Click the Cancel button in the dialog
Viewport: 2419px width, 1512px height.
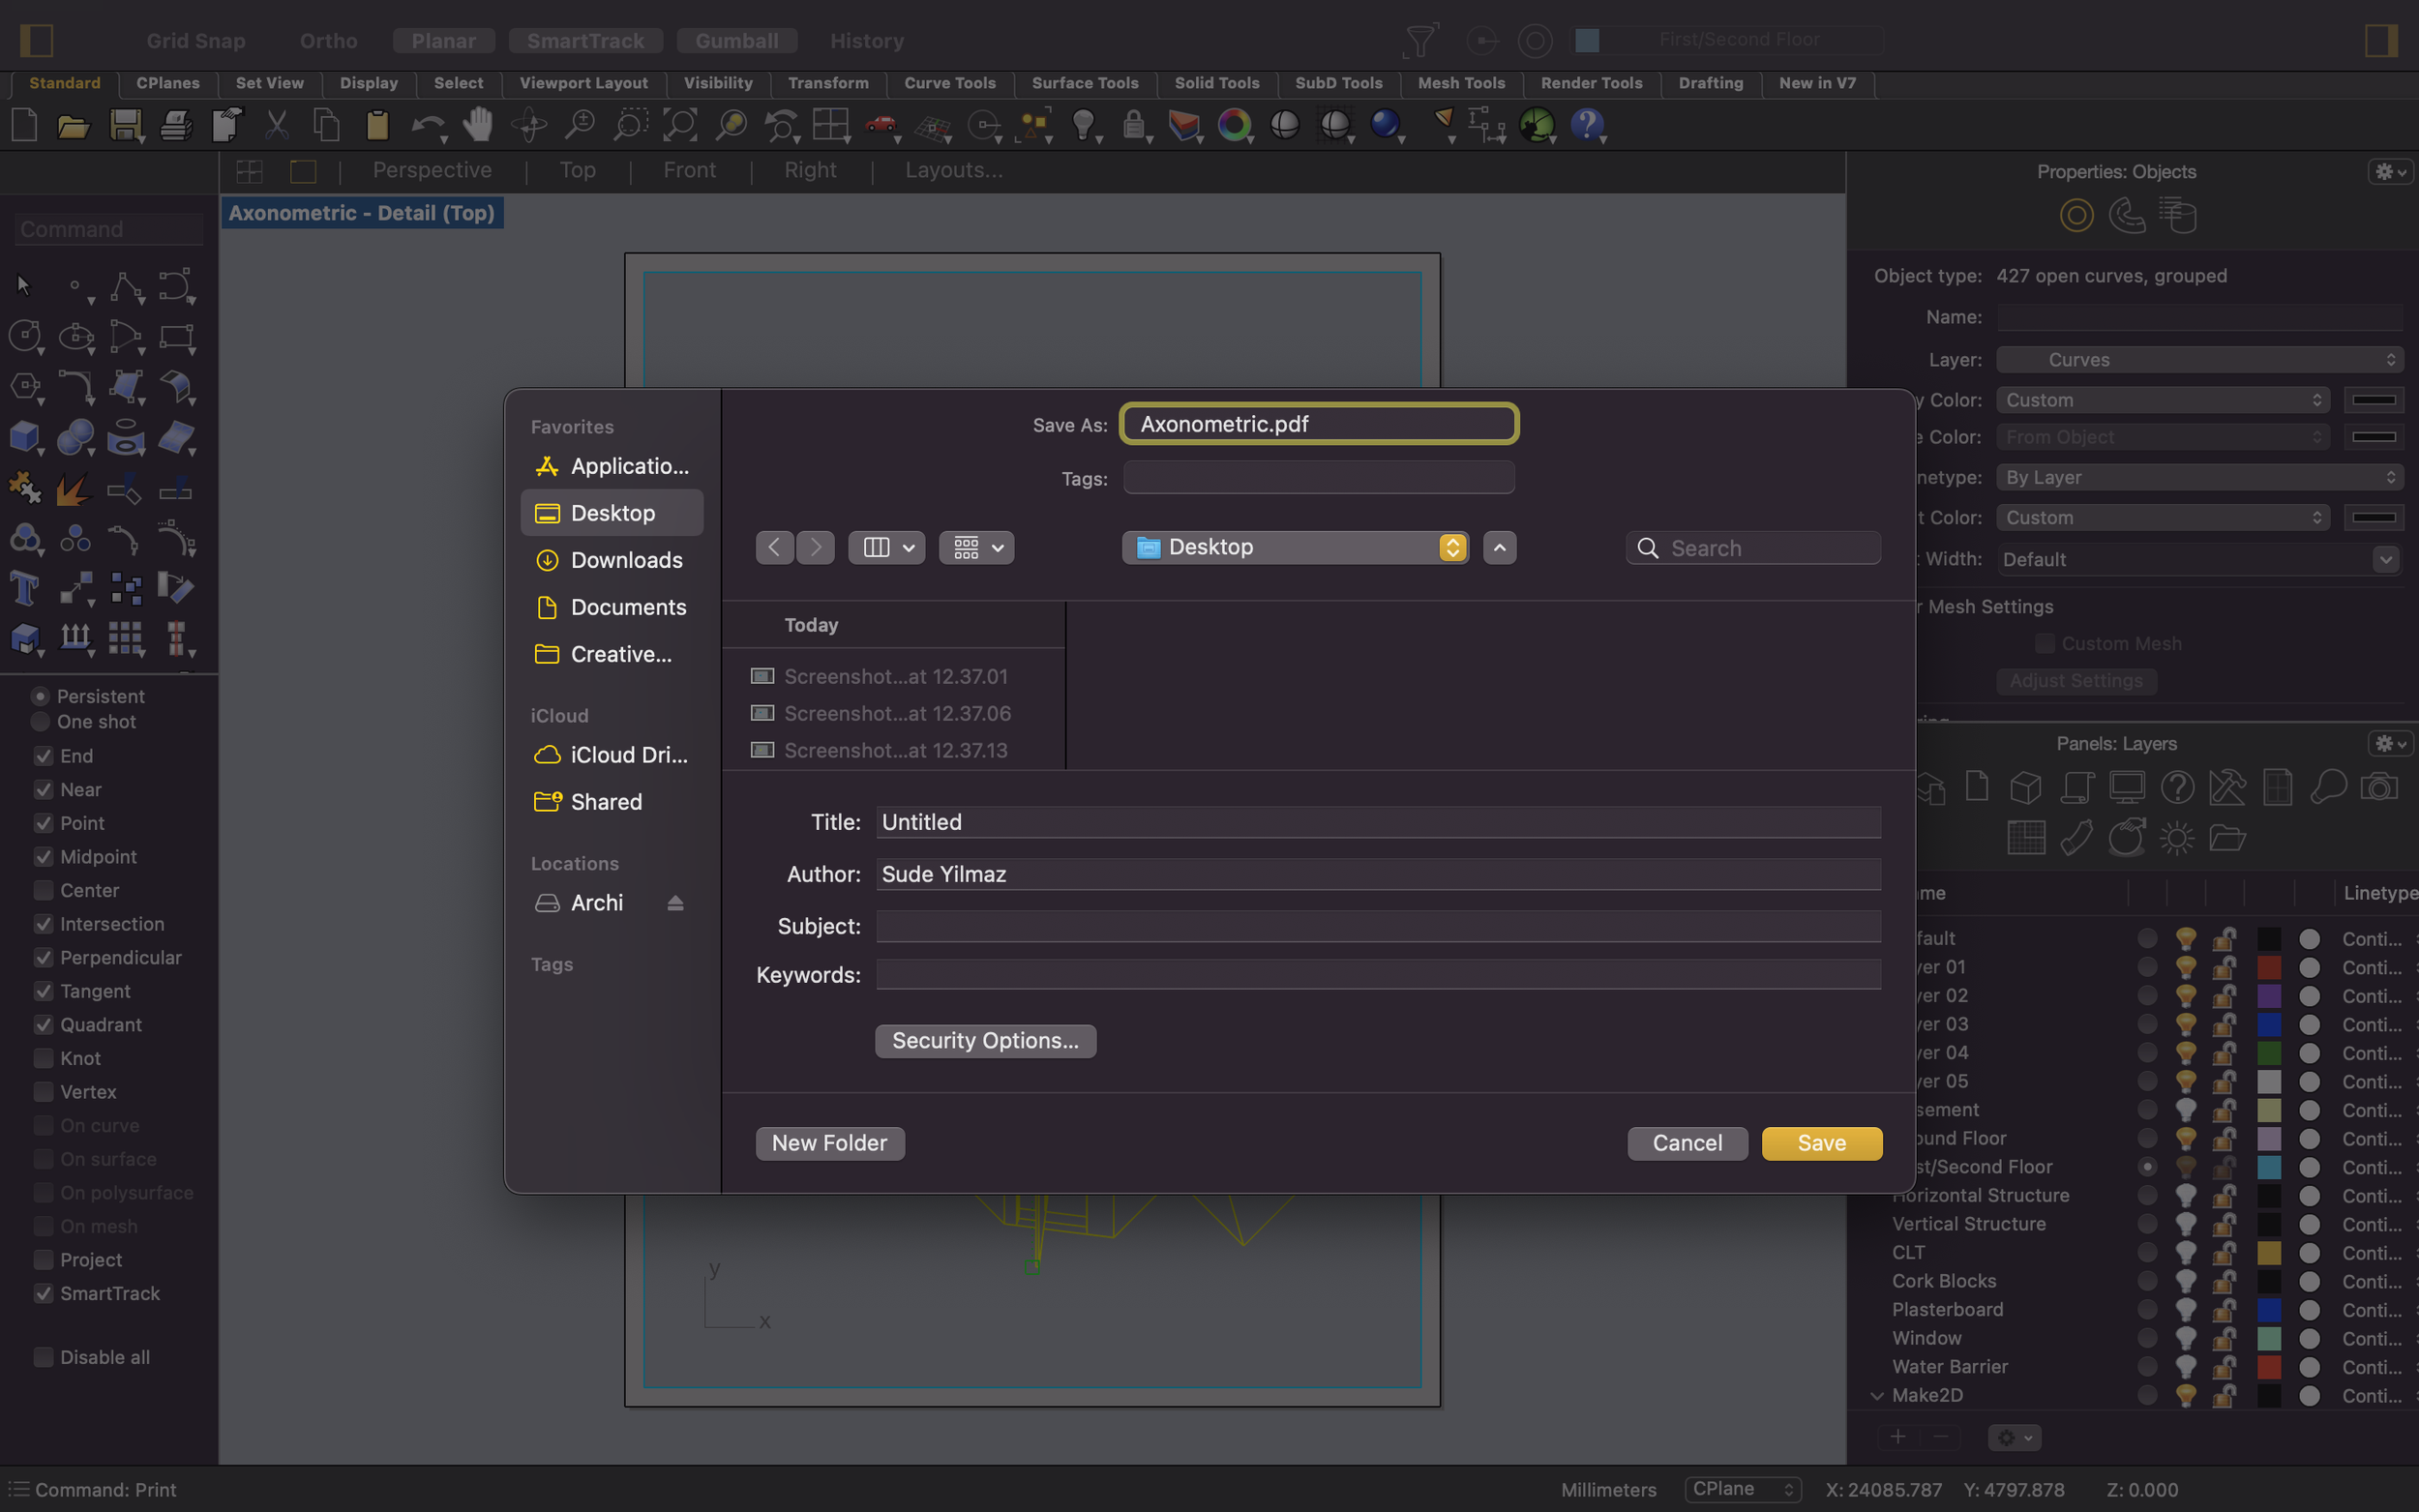pyautogui.click(x=1687, y=1143)
